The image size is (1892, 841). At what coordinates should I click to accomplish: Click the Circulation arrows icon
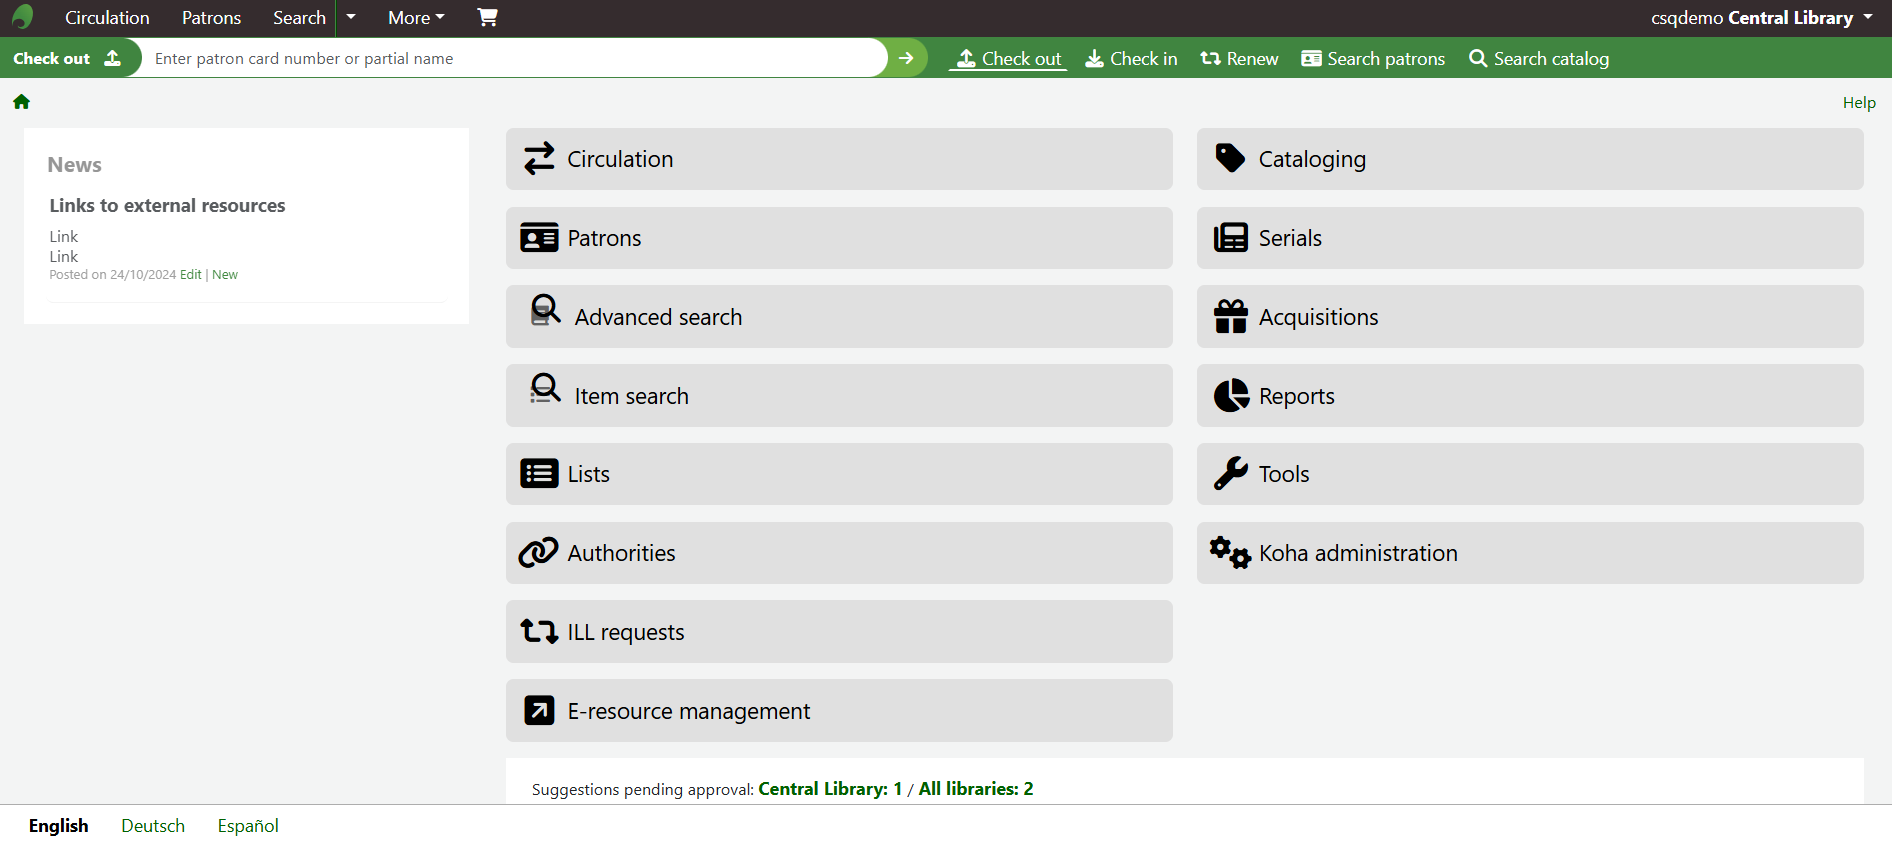click(x=539, y=159)
